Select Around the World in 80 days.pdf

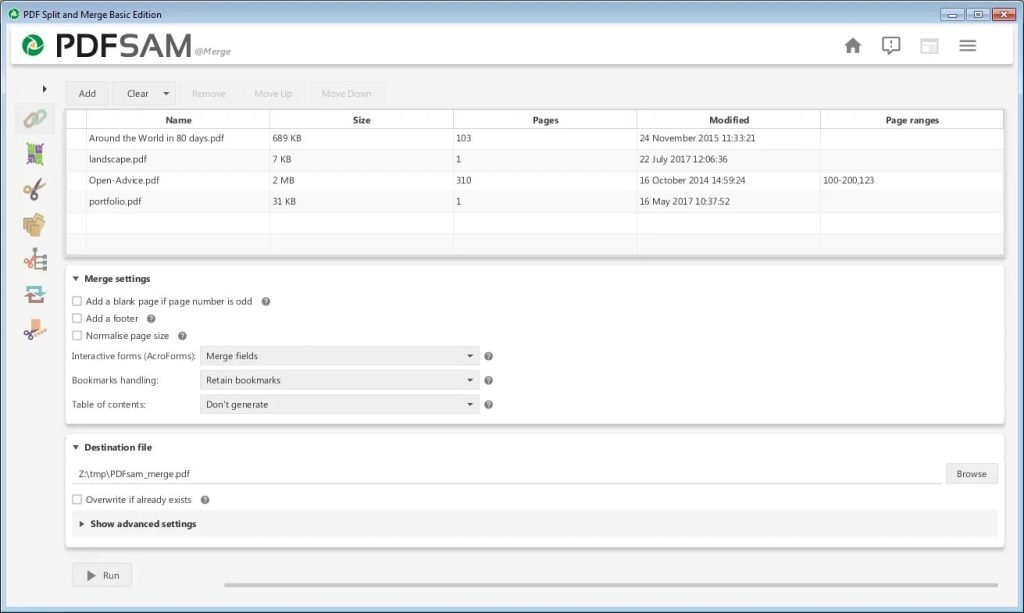(x=535, y=138)
